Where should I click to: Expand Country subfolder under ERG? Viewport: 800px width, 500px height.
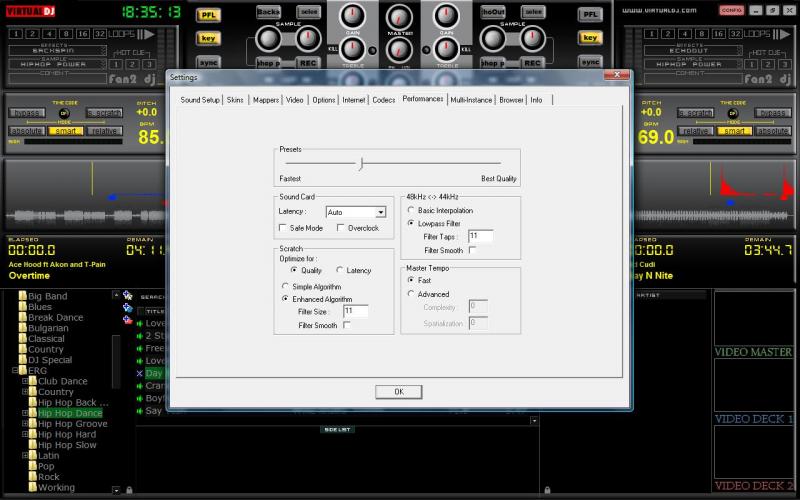(x=24, y=392)
